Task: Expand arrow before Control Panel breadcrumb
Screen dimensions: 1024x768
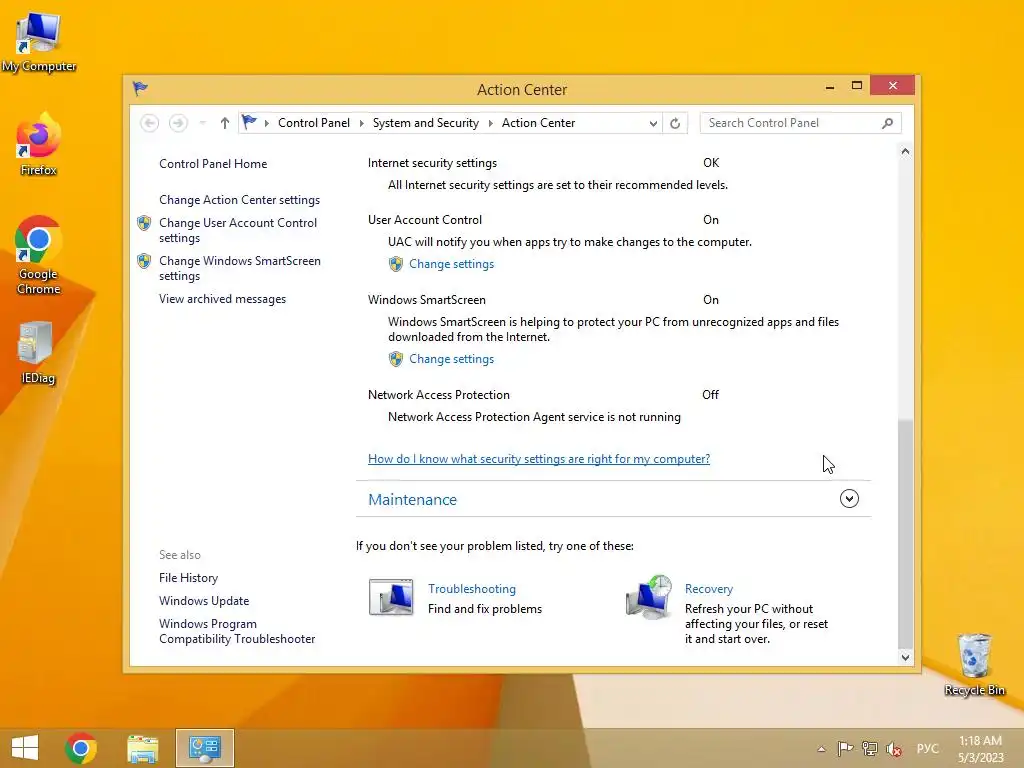Action: pos(266,123)
